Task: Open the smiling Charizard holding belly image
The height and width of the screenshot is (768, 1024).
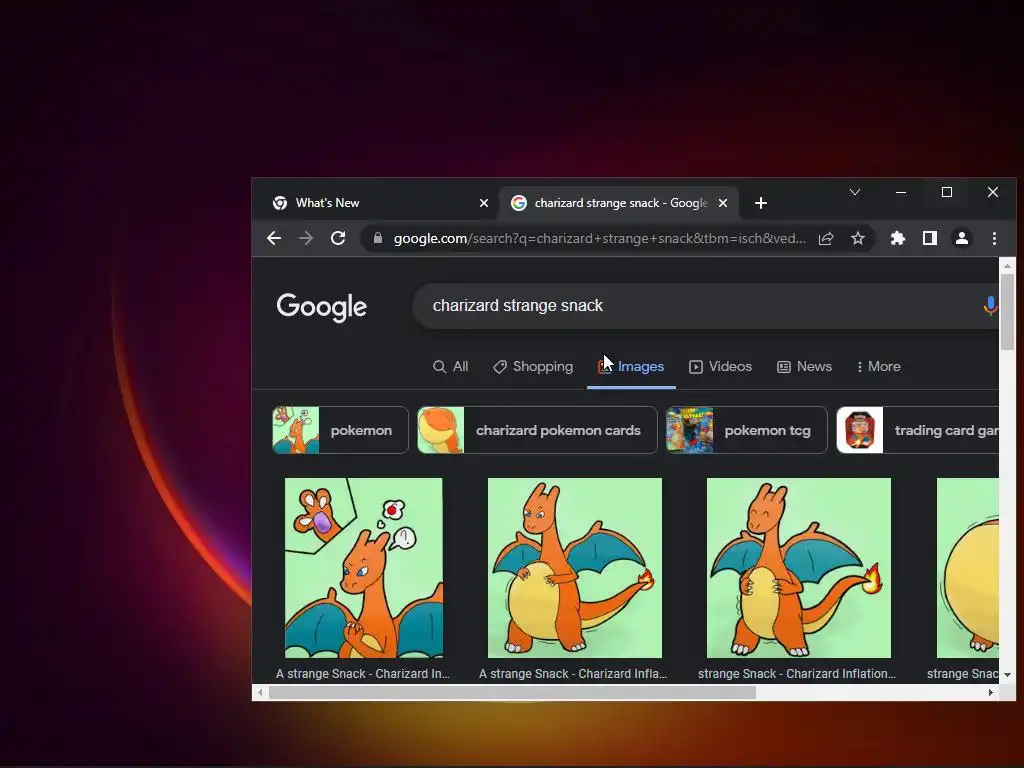Action: pyautogui.click(x=799, y=568)
